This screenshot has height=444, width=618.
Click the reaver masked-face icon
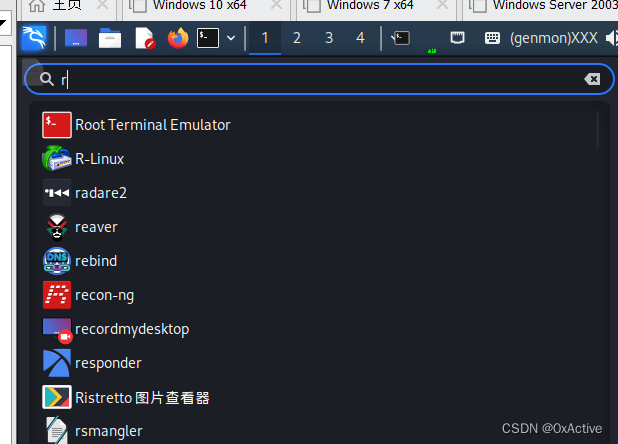57,227
